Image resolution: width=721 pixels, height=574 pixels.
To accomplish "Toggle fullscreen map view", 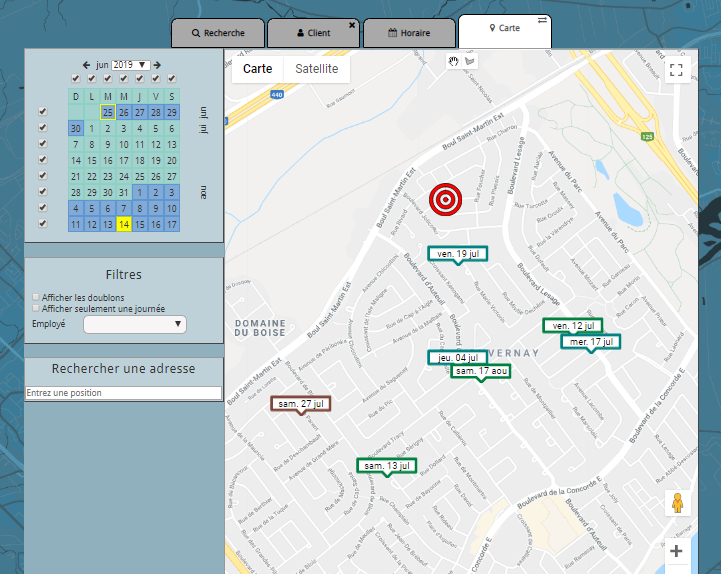I will 676,70.
